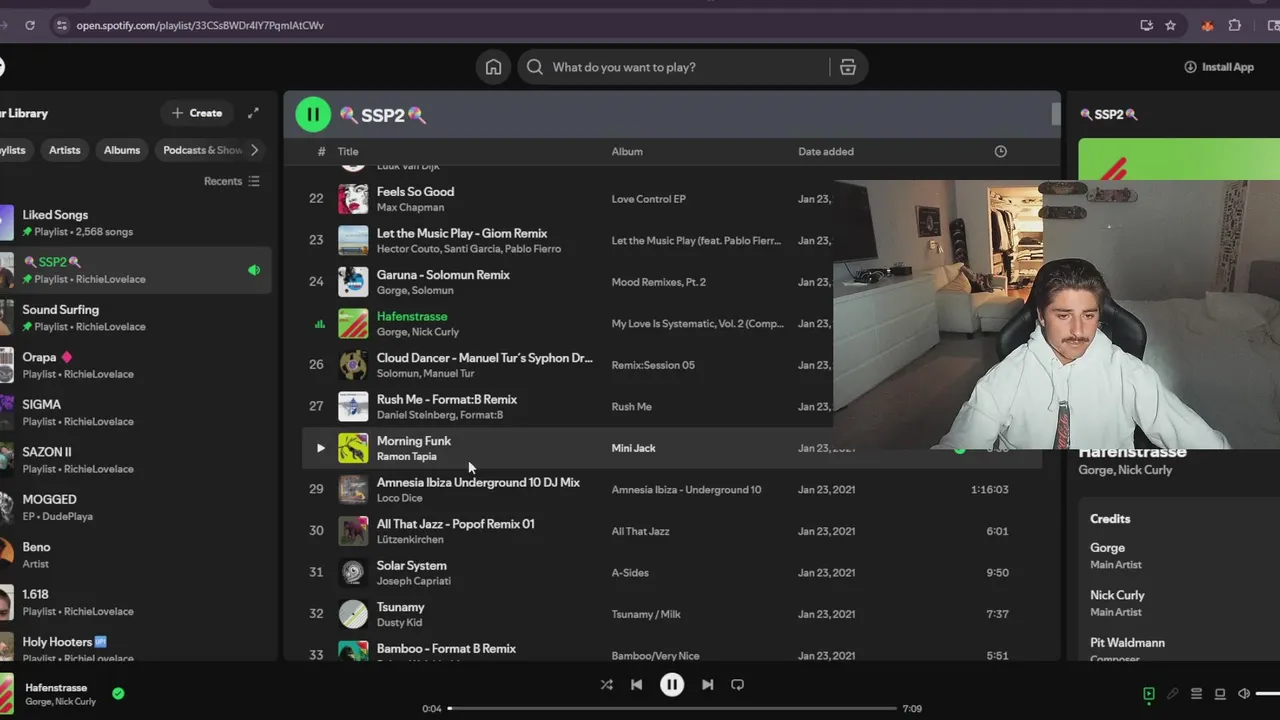Pause playback in the bottom player
Viewport: 1280px width, 720px height.
pos(672,685)
